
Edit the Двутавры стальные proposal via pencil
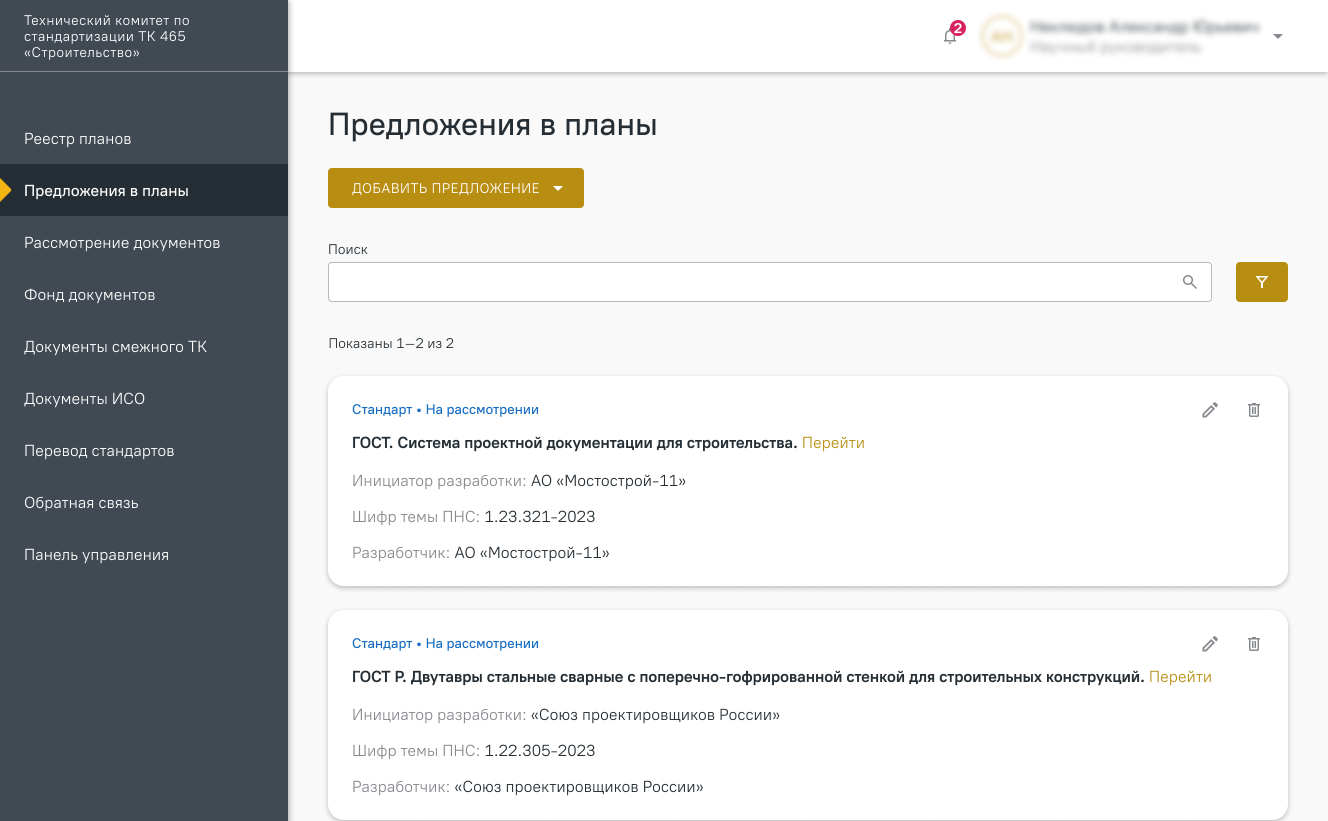[x=1210, y=644]
